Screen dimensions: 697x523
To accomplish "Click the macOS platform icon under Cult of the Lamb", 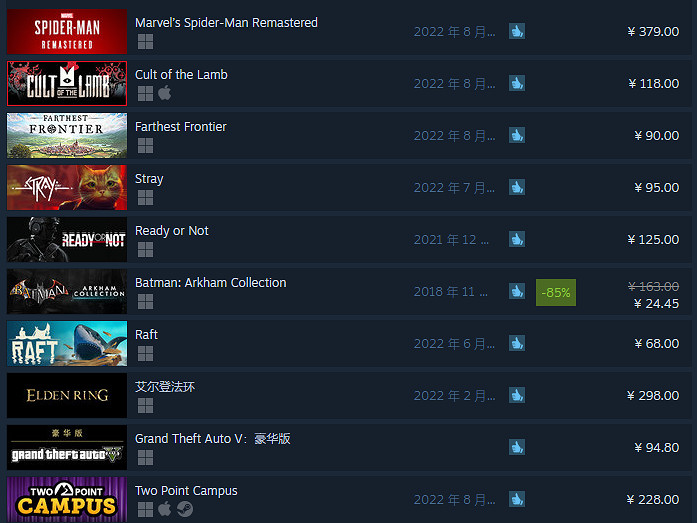I will [x=164, y=93].
